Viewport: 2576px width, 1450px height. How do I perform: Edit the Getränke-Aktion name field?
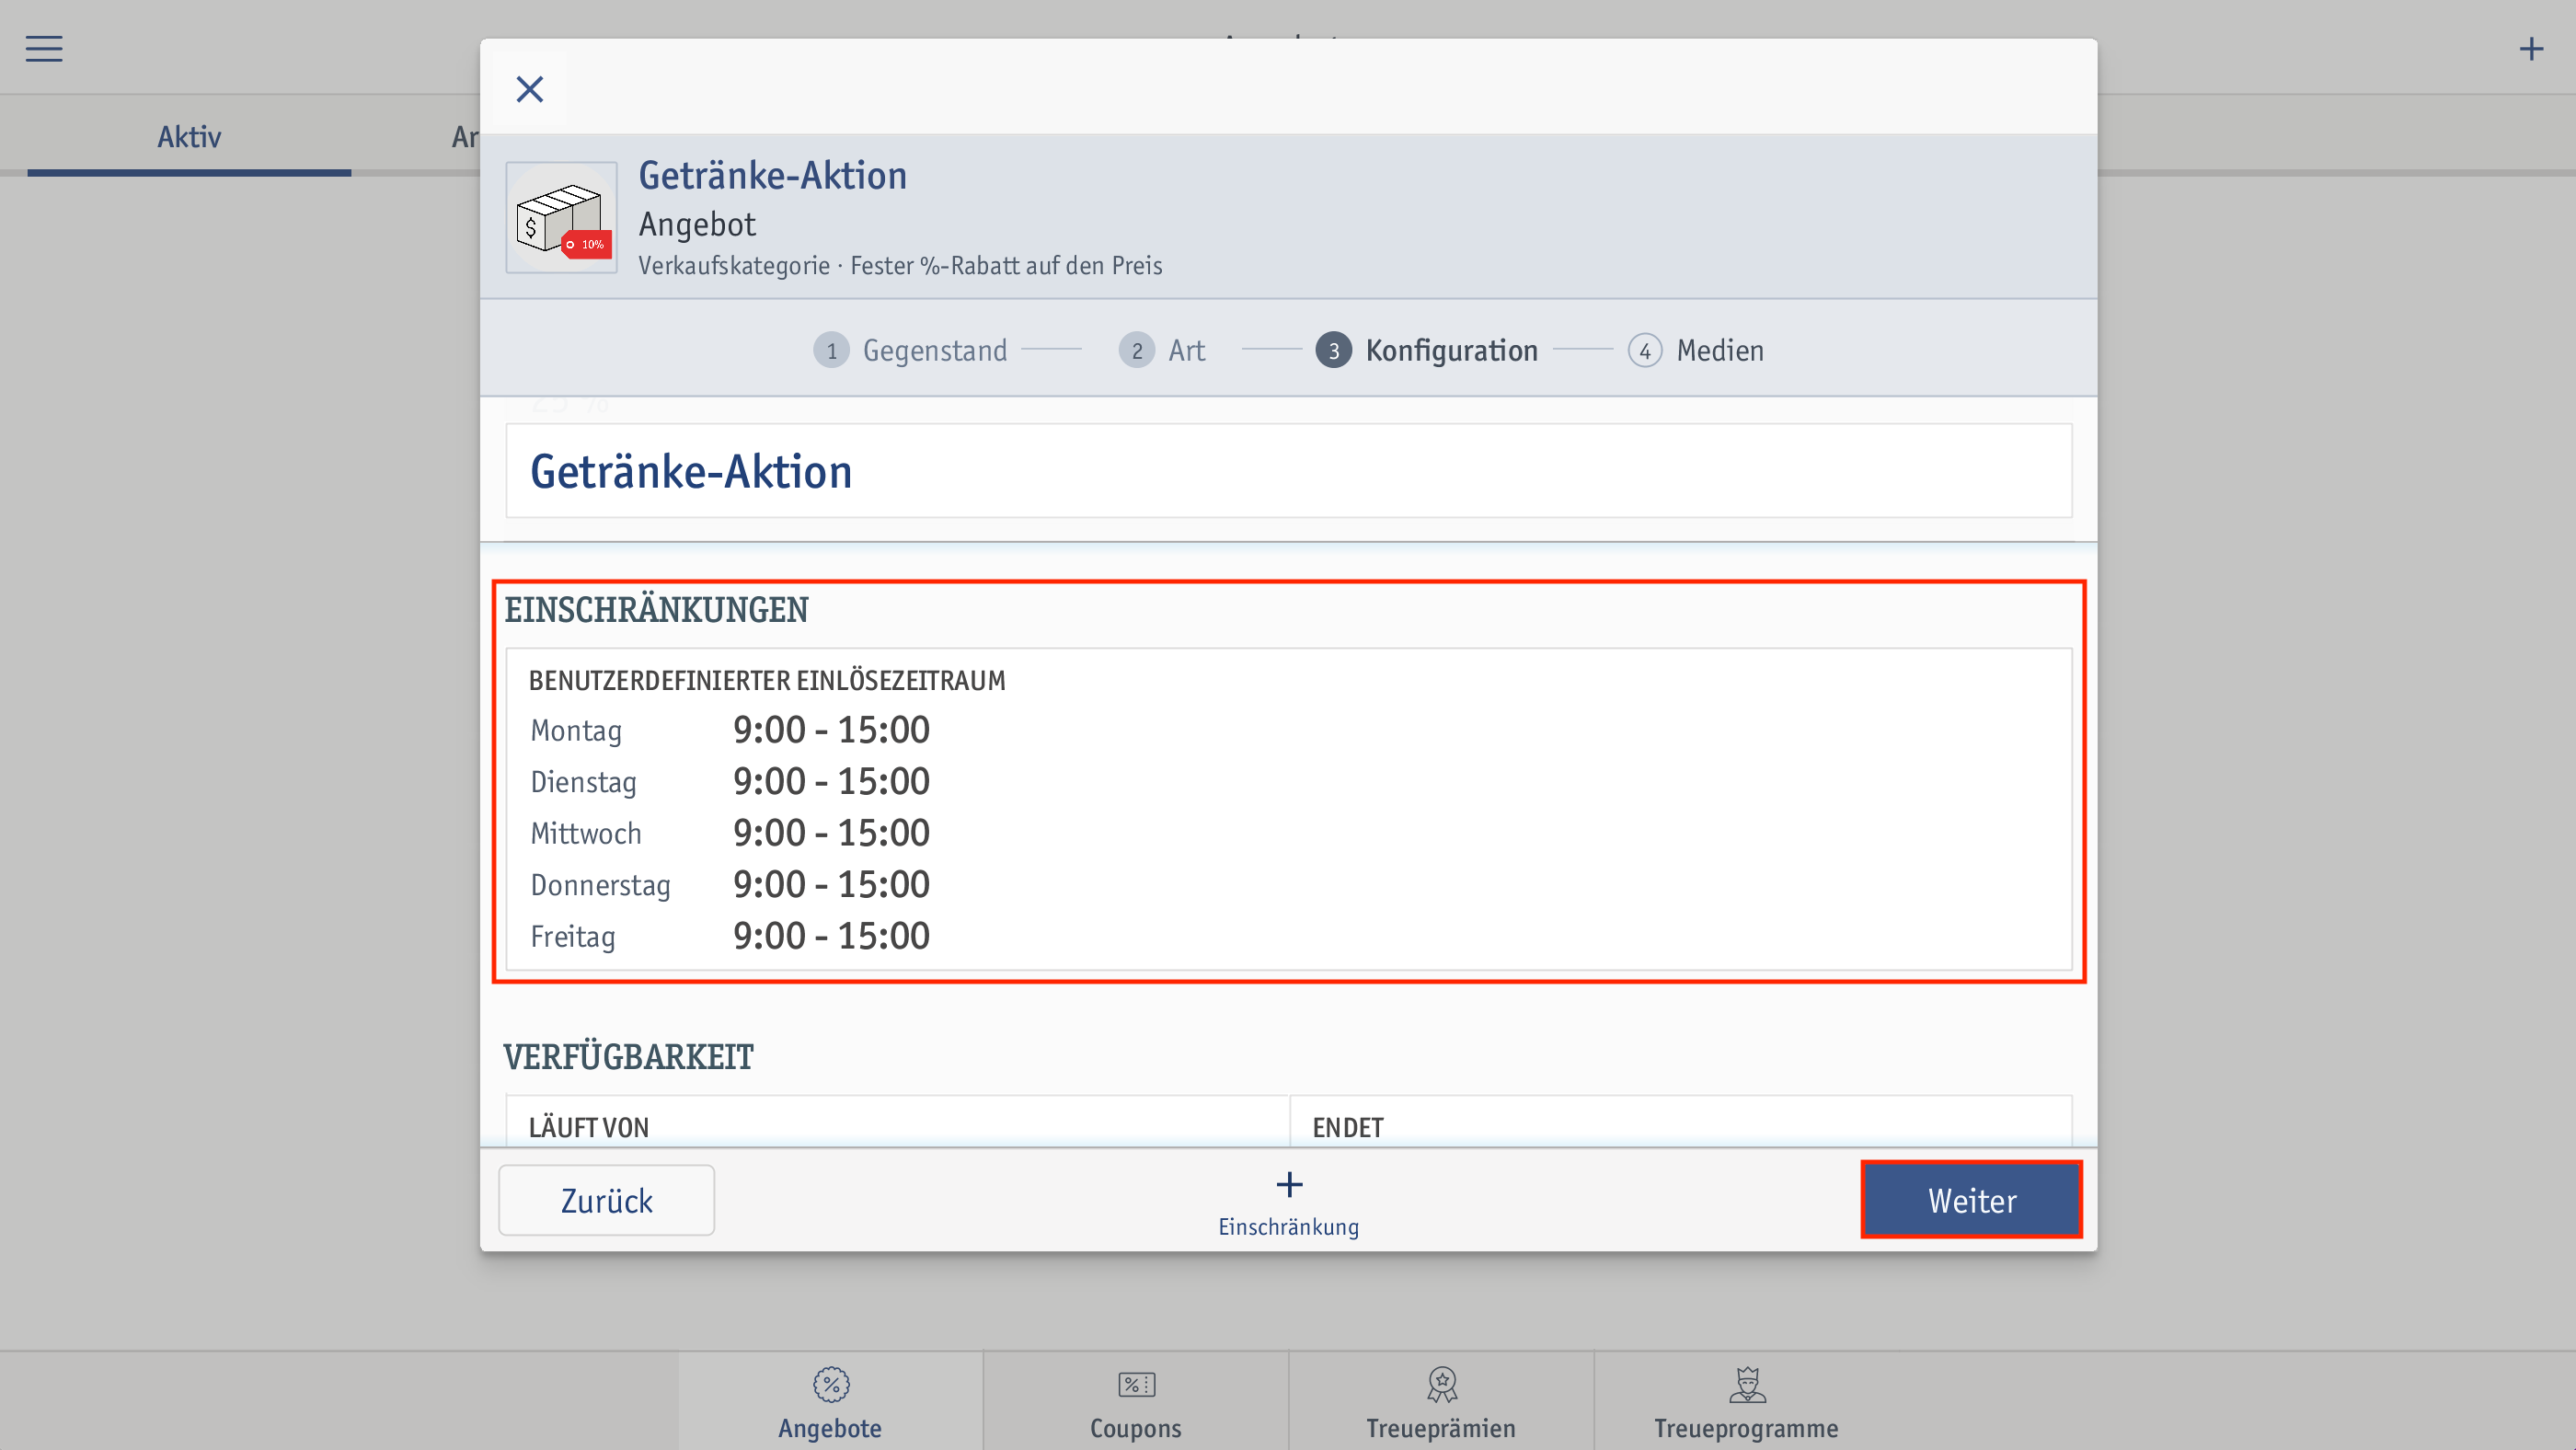tap(1288, 471)
